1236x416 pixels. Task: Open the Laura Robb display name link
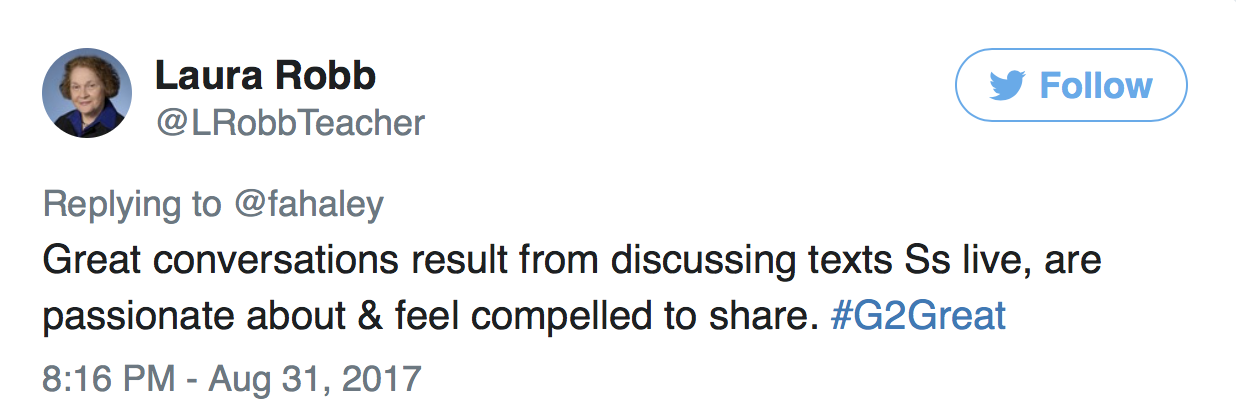coord(266,75)
